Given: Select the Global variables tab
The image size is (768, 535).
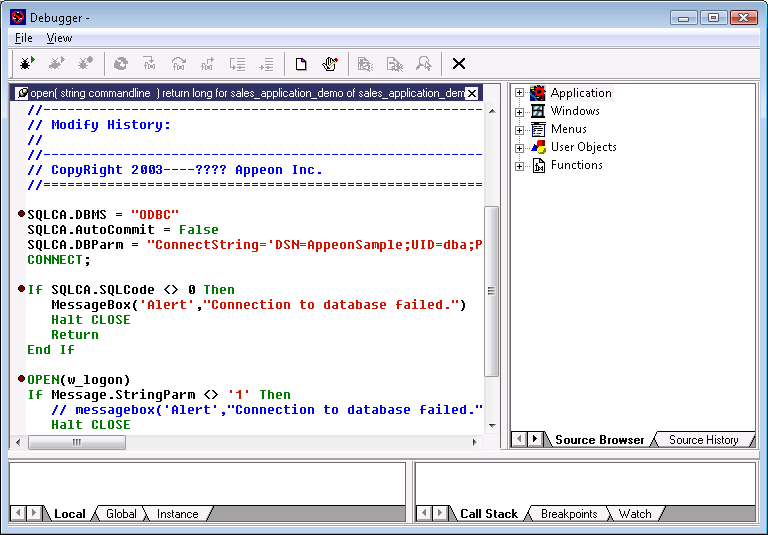Looking at the screenshot, I should click(121, 513).
